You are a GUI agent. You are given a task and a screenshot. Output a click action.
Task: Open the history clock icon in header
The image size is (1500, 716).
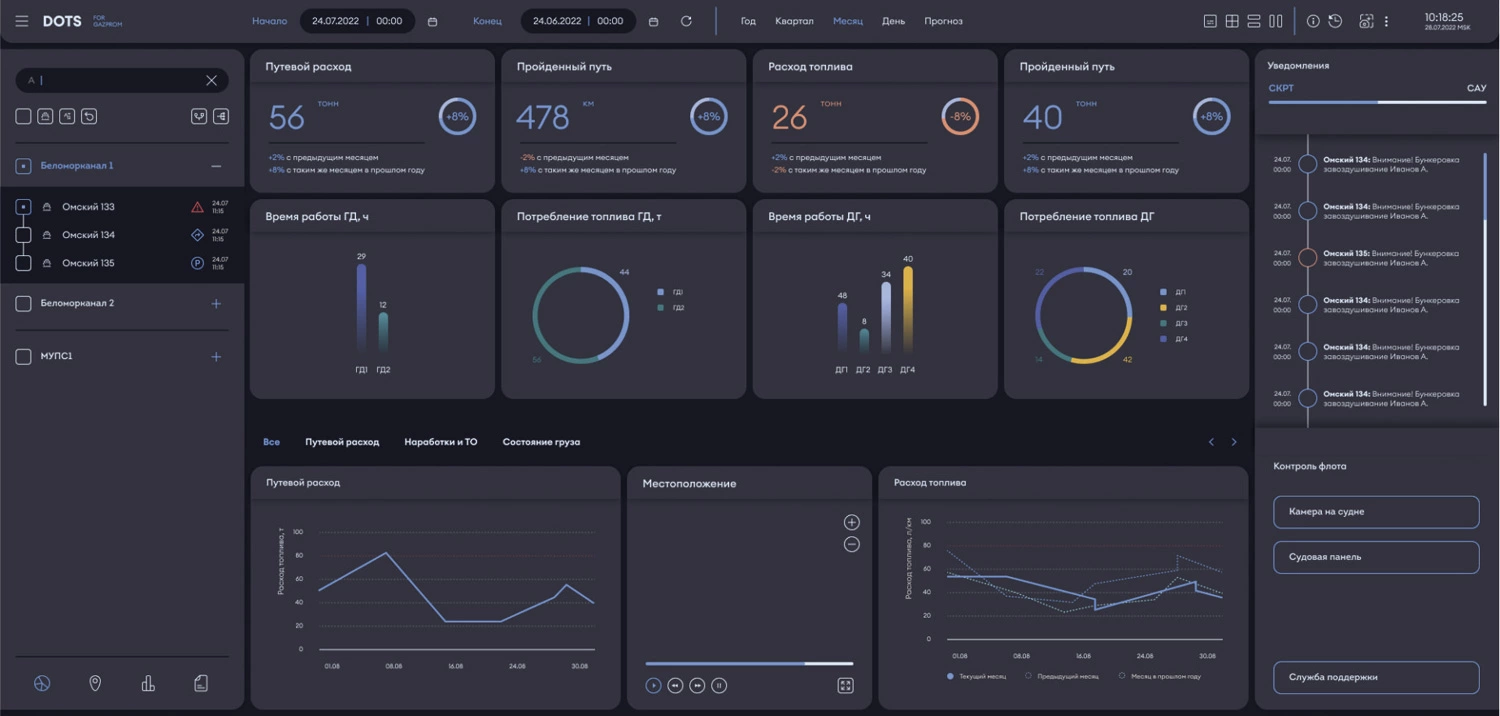[1335, 21]
